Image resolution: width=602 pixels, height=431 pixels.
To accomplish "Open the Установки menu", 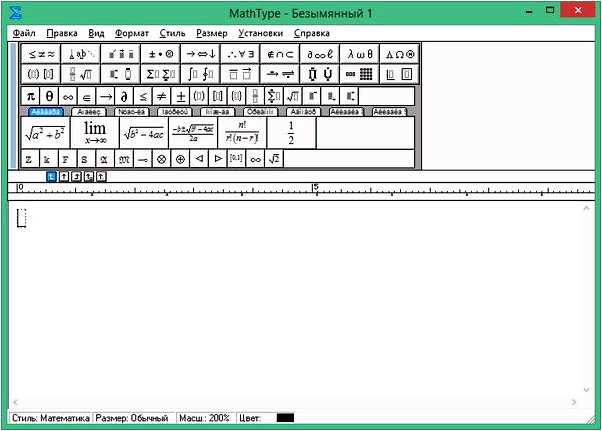I will pos(261,33).
